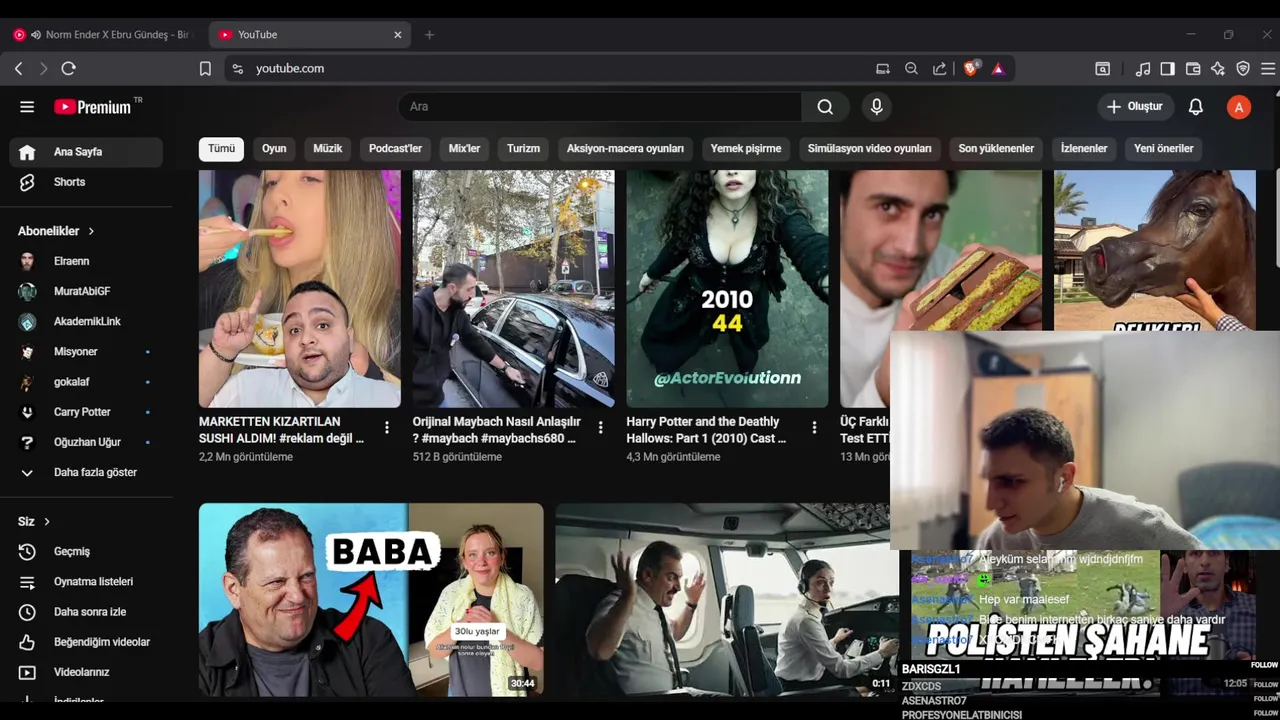
Task: Open the account avatar menu
Action: (x=1239, y=107)
